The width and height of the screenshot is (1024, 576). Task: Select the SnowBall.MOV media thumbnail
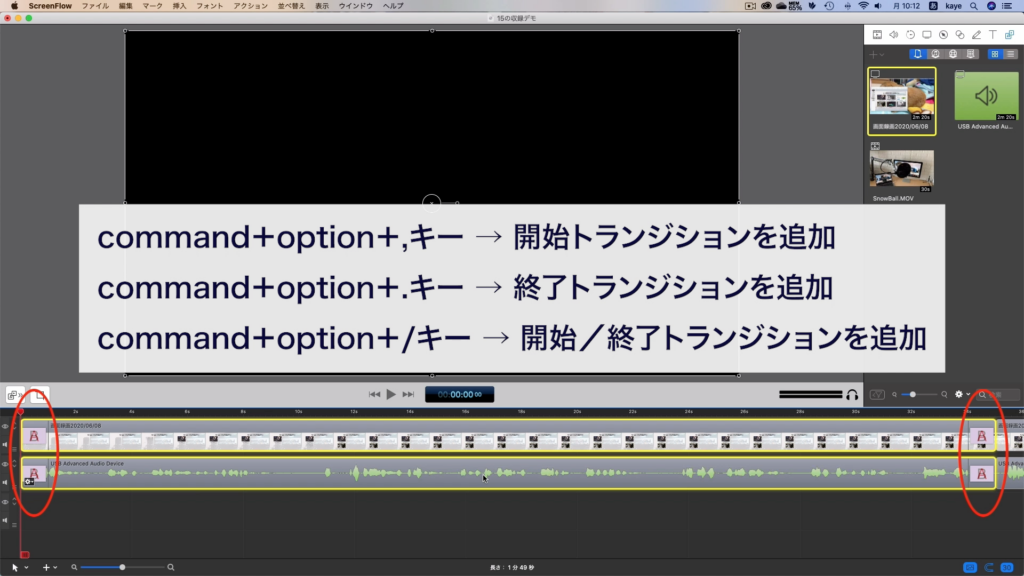click(901, 169)
